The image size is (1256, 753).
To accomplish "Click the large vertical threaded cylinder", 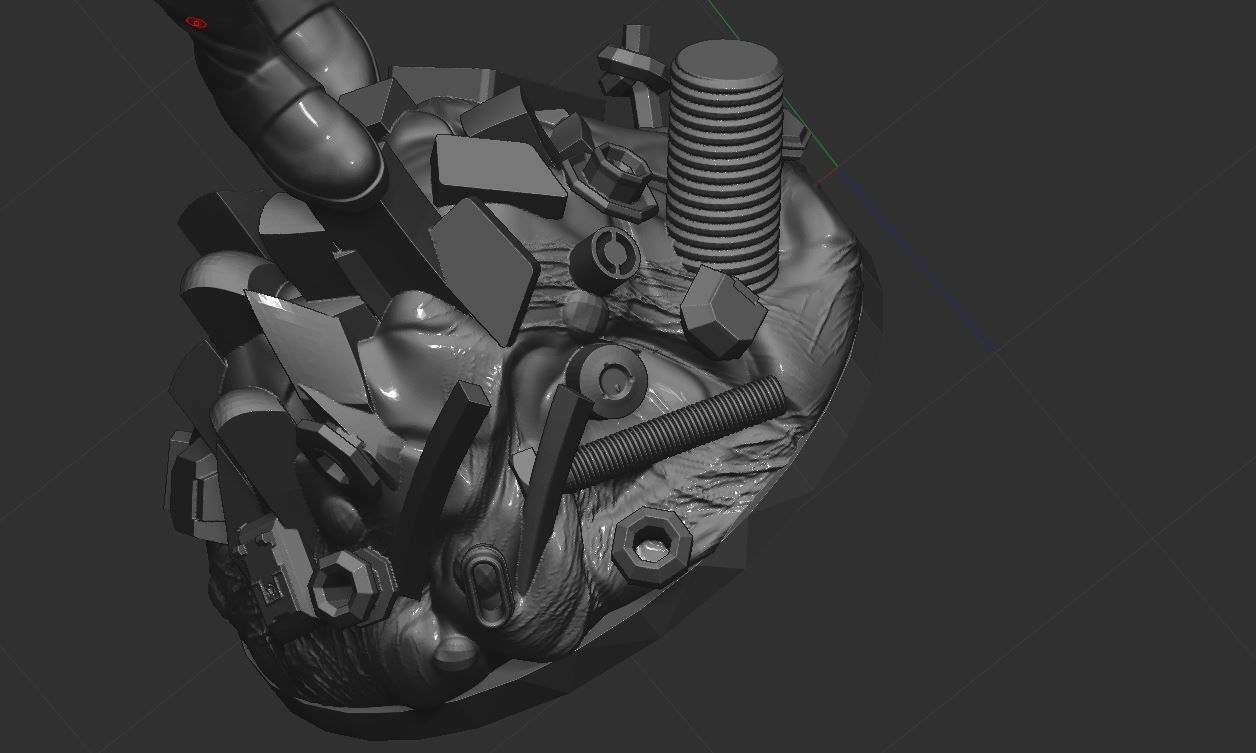I will click(727, 165).
